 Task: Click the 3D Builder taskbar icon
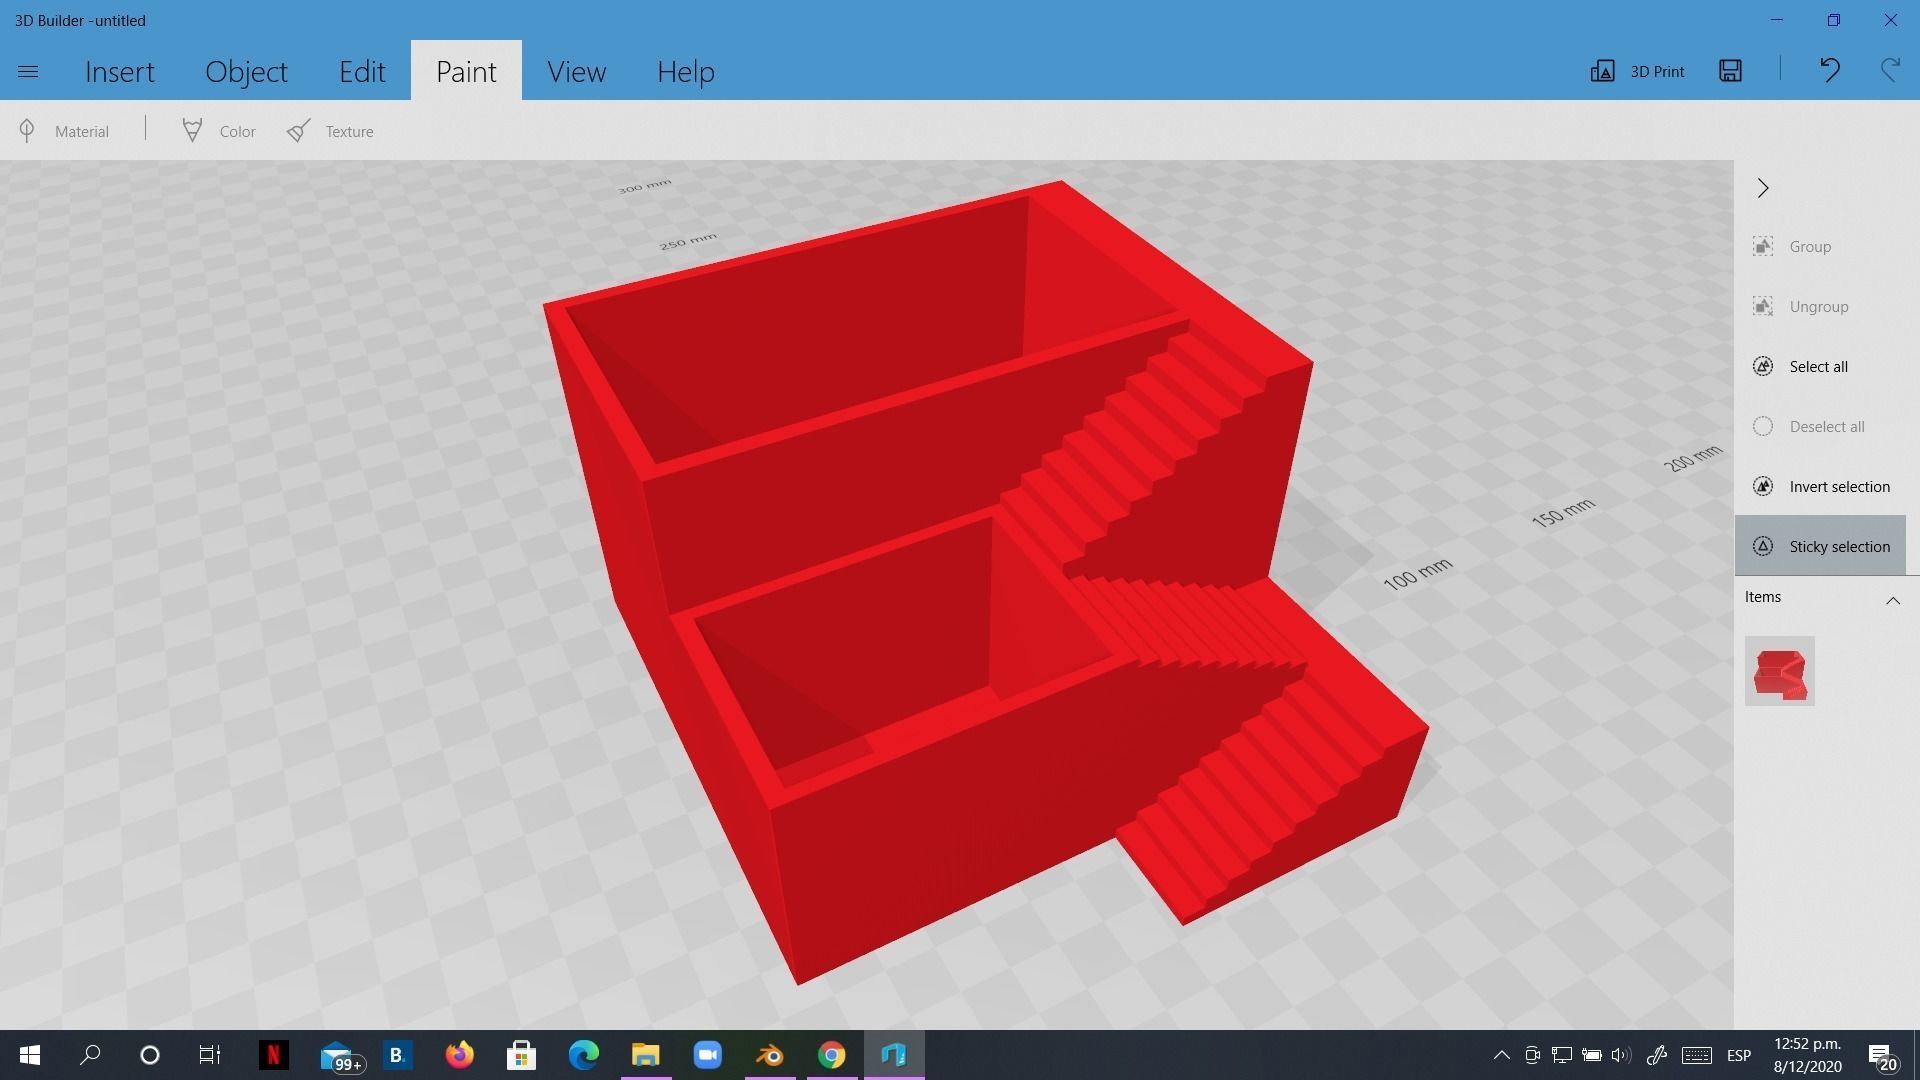click(894, 1055)
